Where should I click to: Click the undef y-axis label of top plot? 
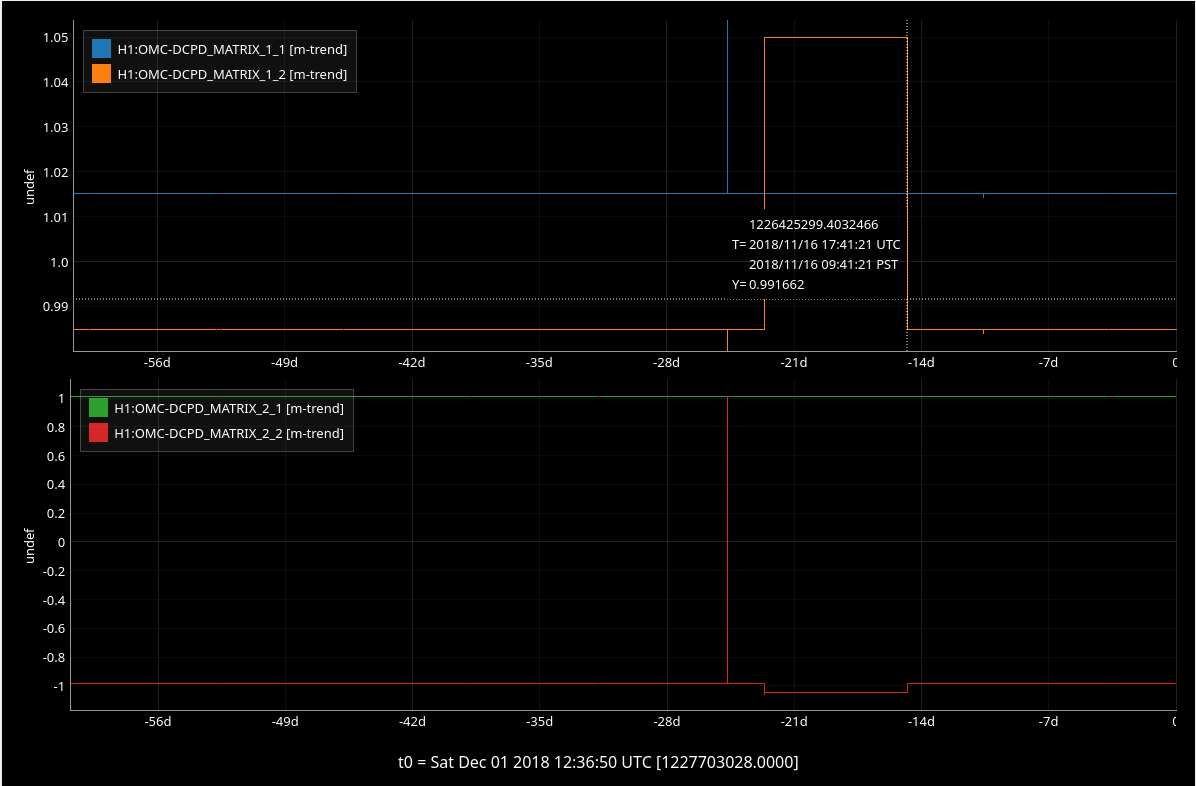pyautogui.click(x=31, y=188)
